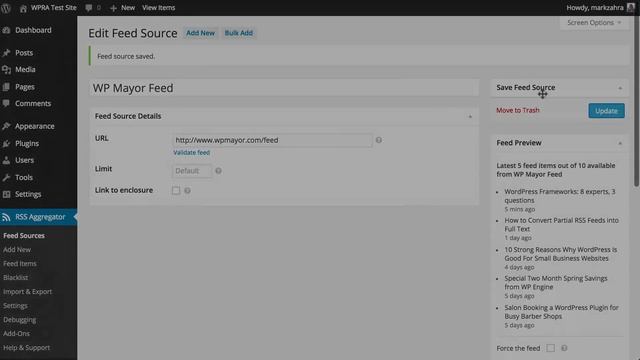Open Salon Booking a WordPress Plugin link
This screenshot has height=360, width=640.
click(561, 312)
